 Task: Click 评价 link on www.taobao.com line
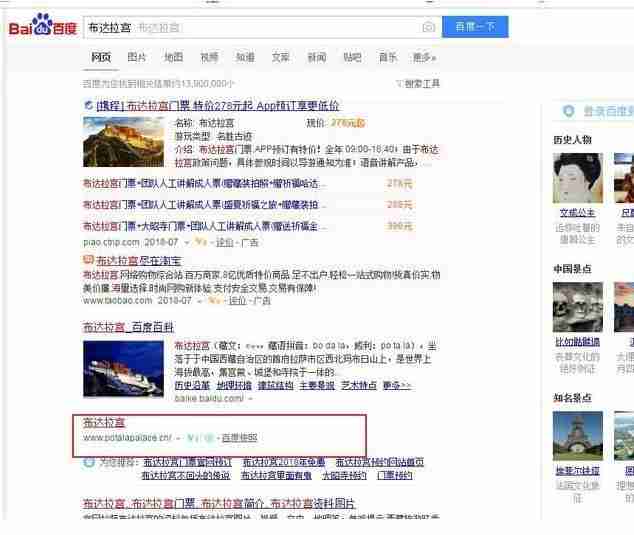(237, 301)
